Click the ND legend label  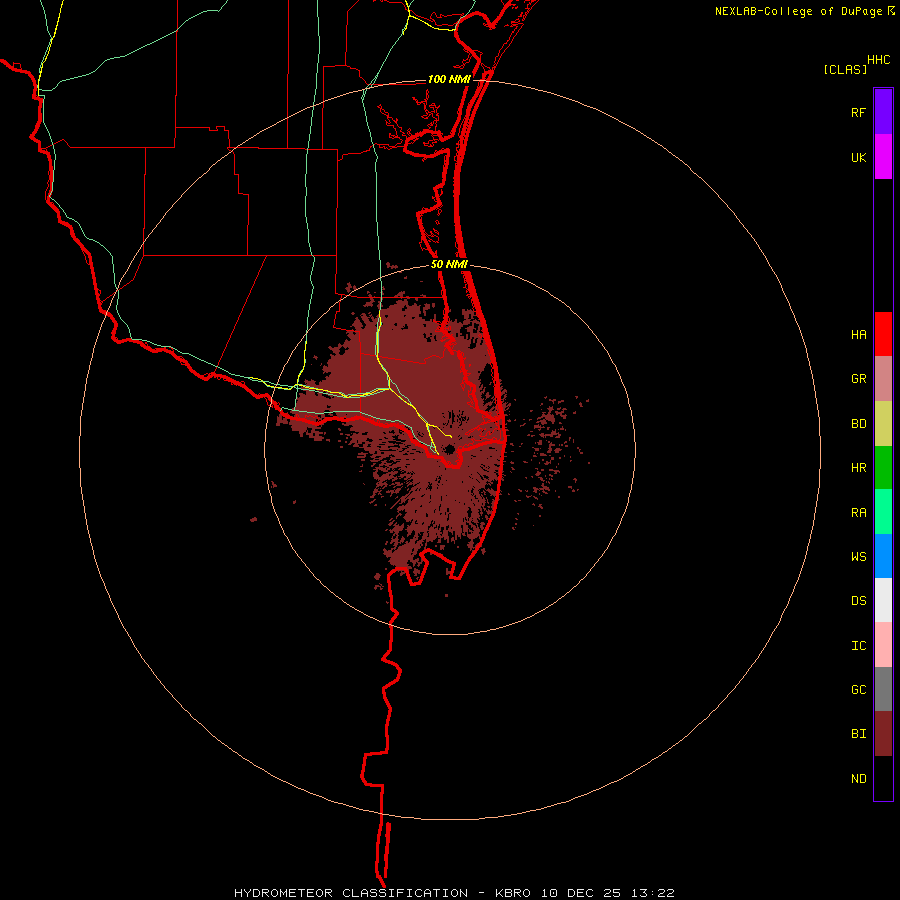[x=858, y=779]
